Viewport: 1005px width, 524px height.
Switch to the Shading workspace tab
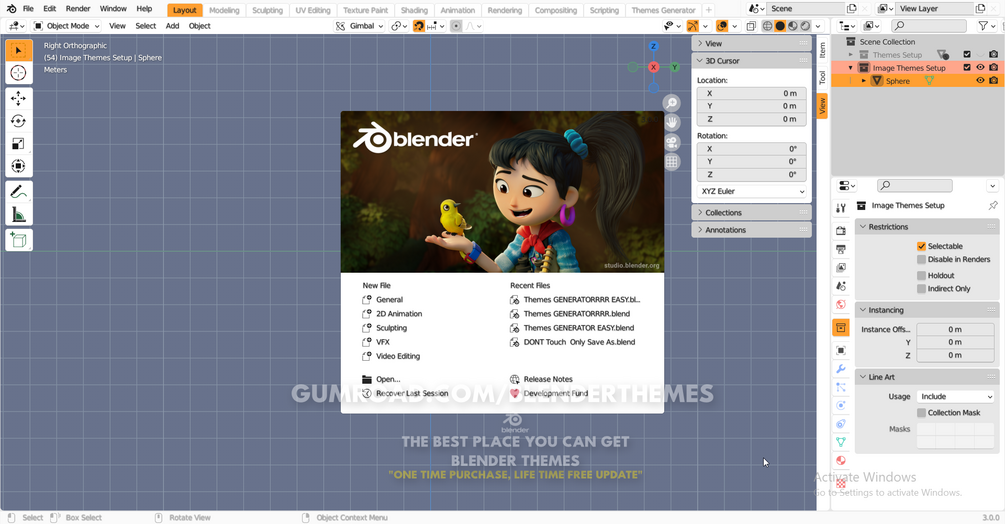pyautogui.click(x=414, y=10)
